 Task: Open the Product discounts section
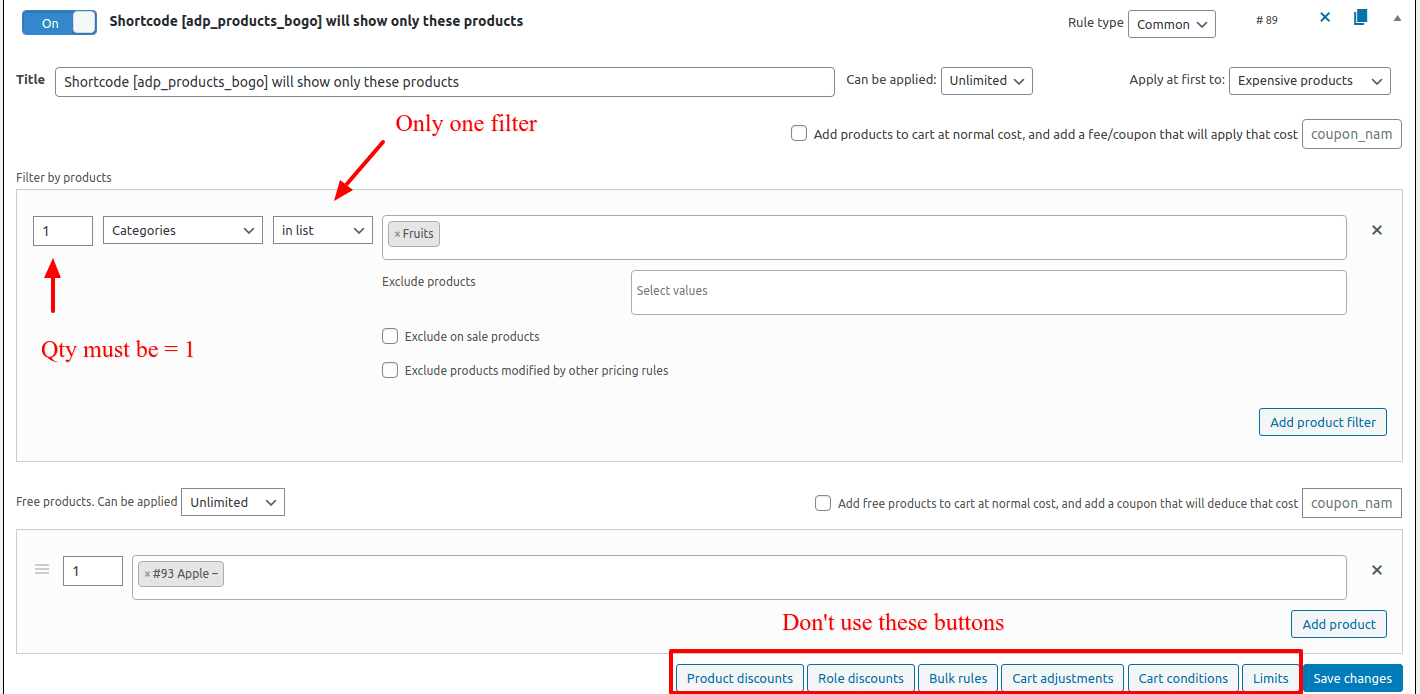[740, 678]
